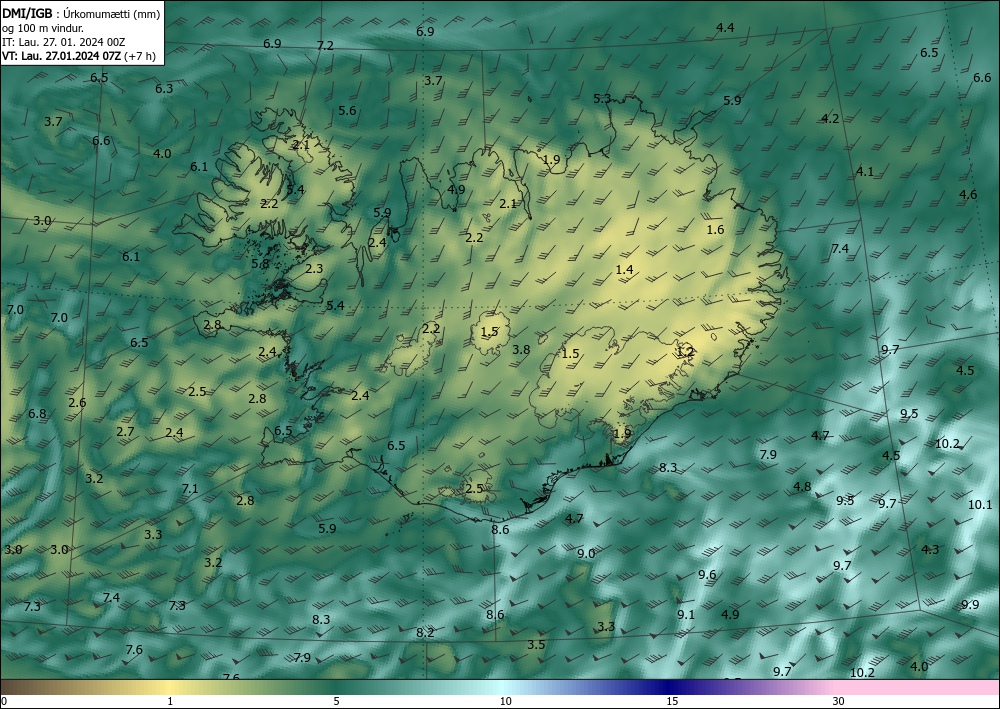The width and height of the screenshot is (1000, 709).
Task: Click the map value 1.2
Action: pyautogui.click(x=685, y=351)
